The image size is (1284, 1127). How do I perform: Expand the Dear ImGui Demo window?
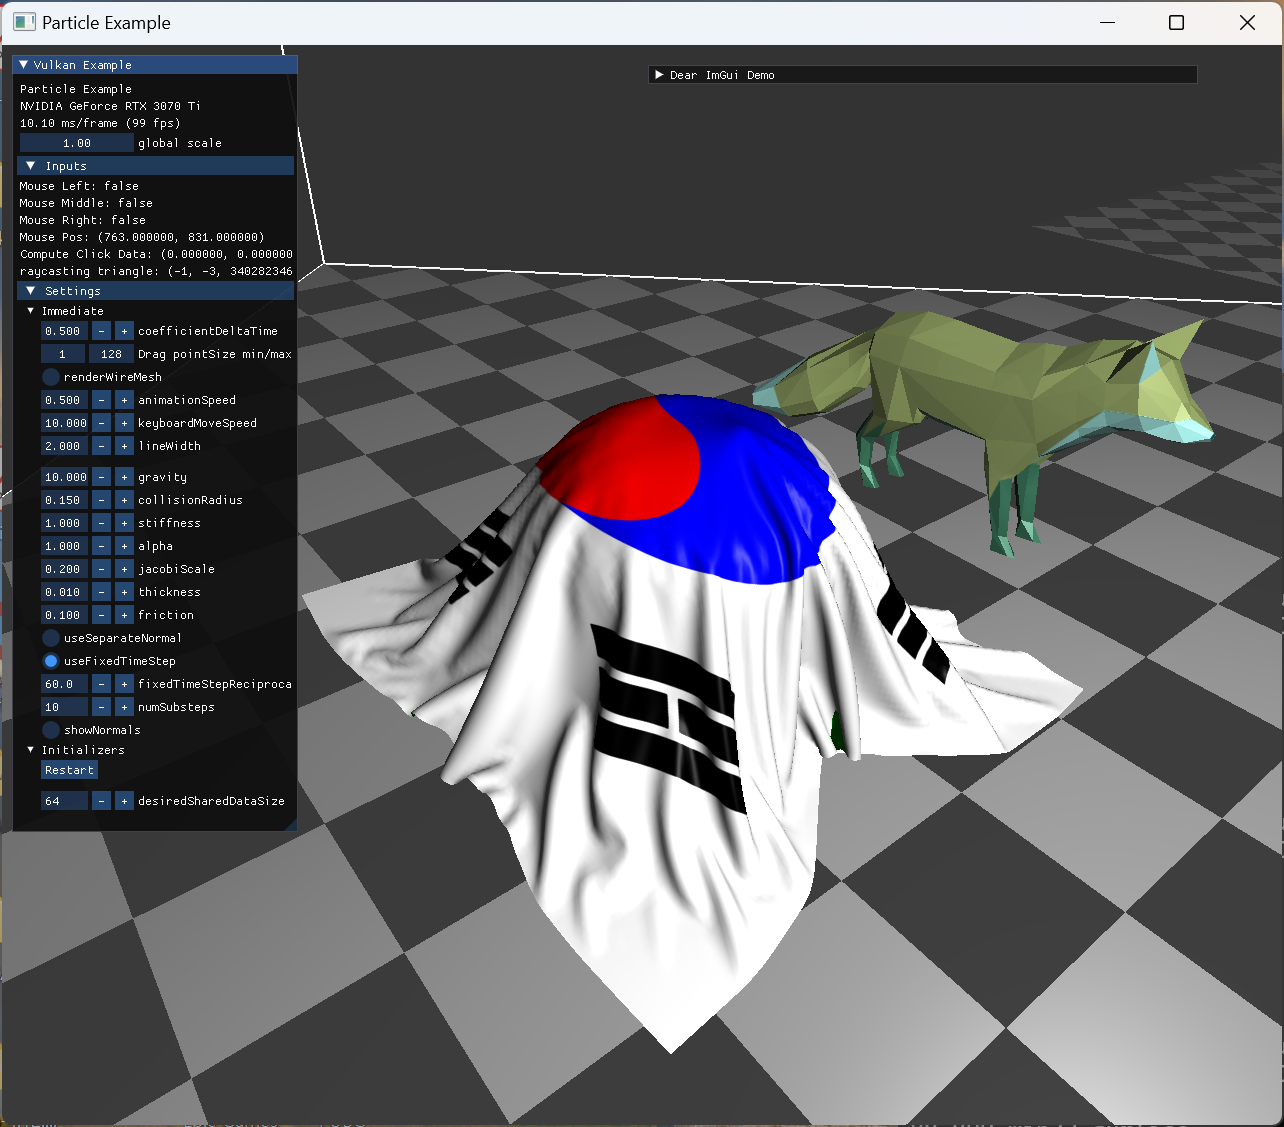[659, 75]
